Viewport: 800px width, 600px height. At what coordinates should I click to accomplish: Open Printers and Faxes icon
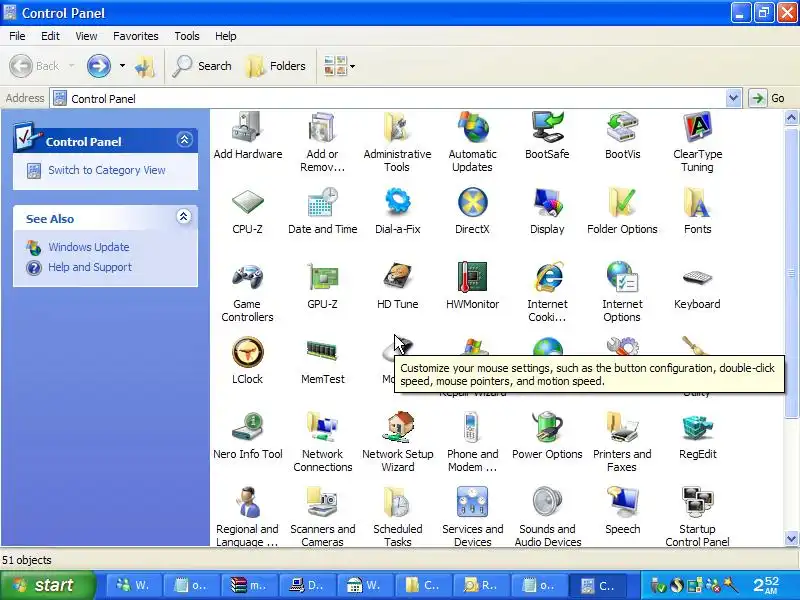click(622, 442)
